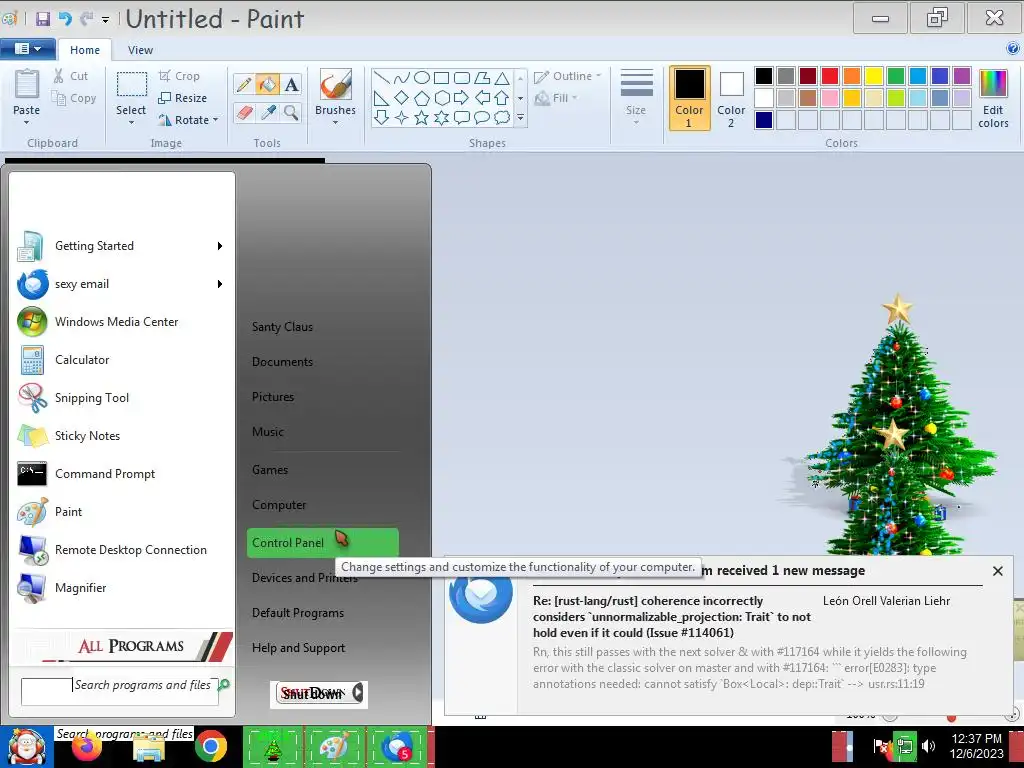Expand the Shapes gallery More arrow

click(x=520, y=118)
